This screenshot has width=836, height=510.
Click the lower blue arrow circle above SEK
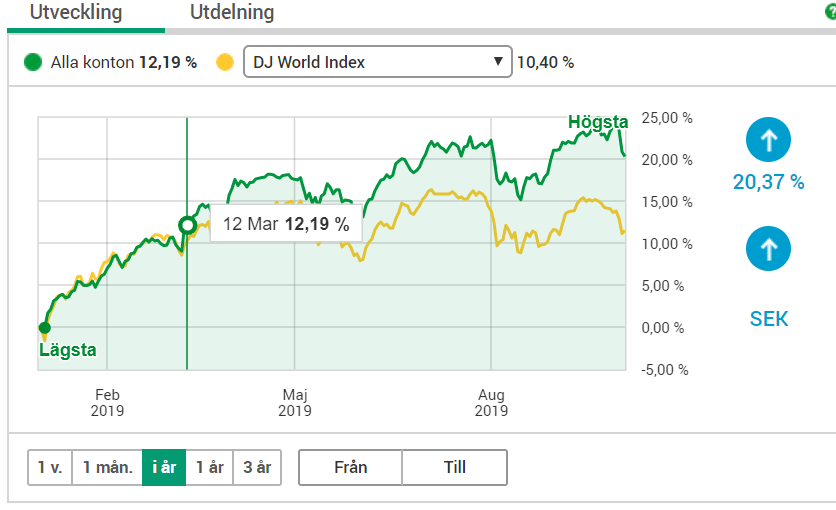pyautogui.click(x=768, y=247)
